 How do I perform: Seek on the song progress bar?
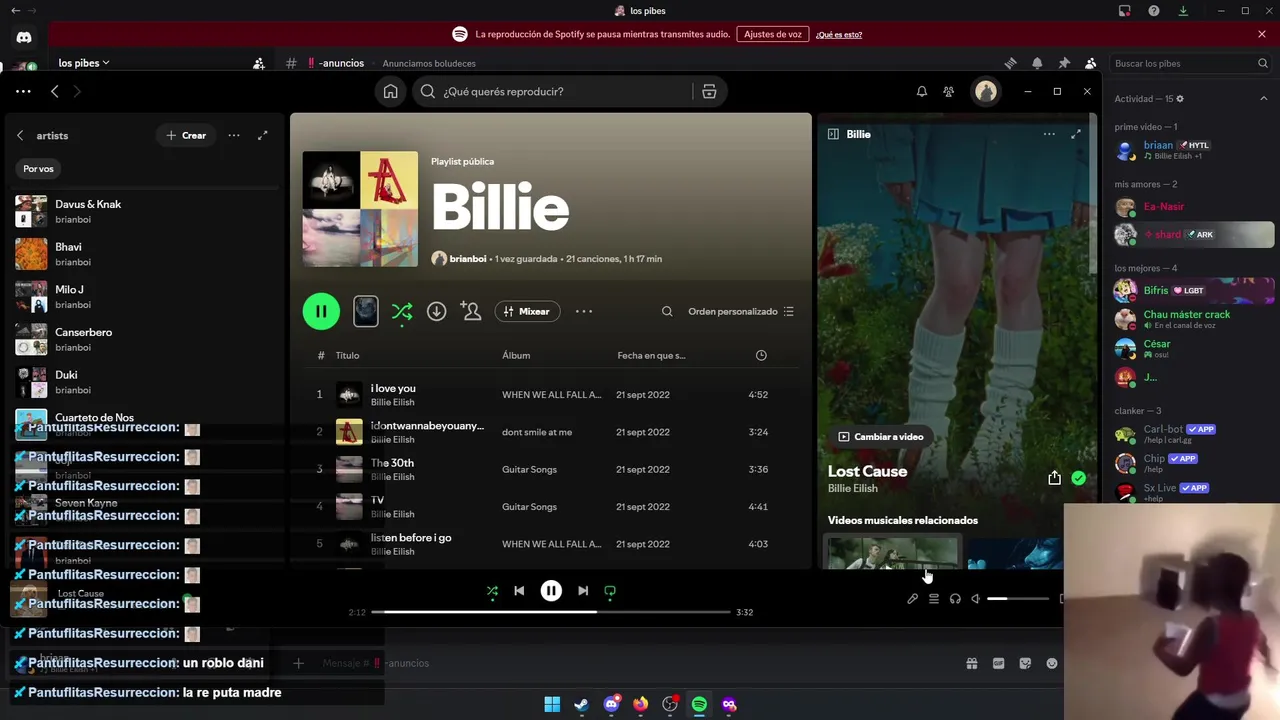tap(551, 612)
